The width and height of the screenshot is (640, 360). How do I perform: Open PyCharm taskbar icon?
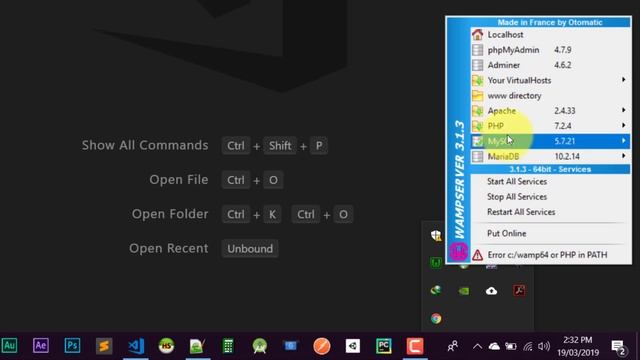pyautogui.click(x=384, y=346)
